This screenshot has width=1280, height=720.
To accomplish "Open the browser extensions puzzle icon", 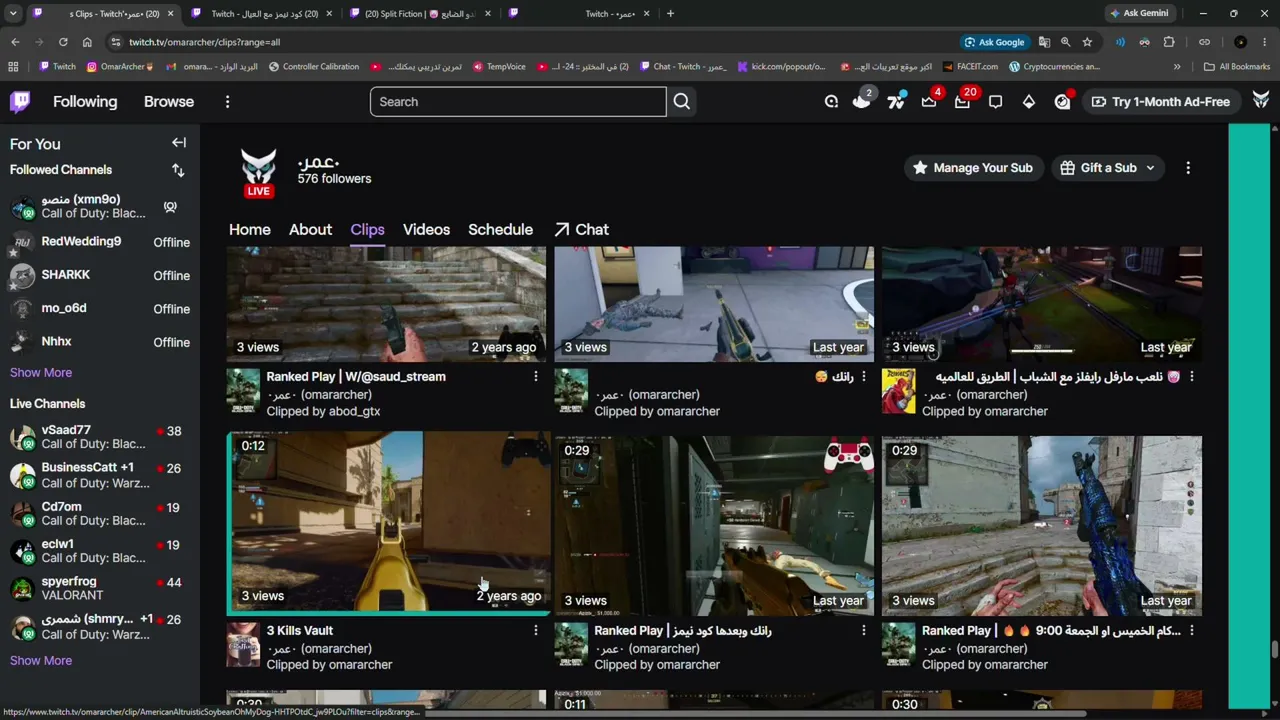I will pyautogui.click(x=1169, y=42).
